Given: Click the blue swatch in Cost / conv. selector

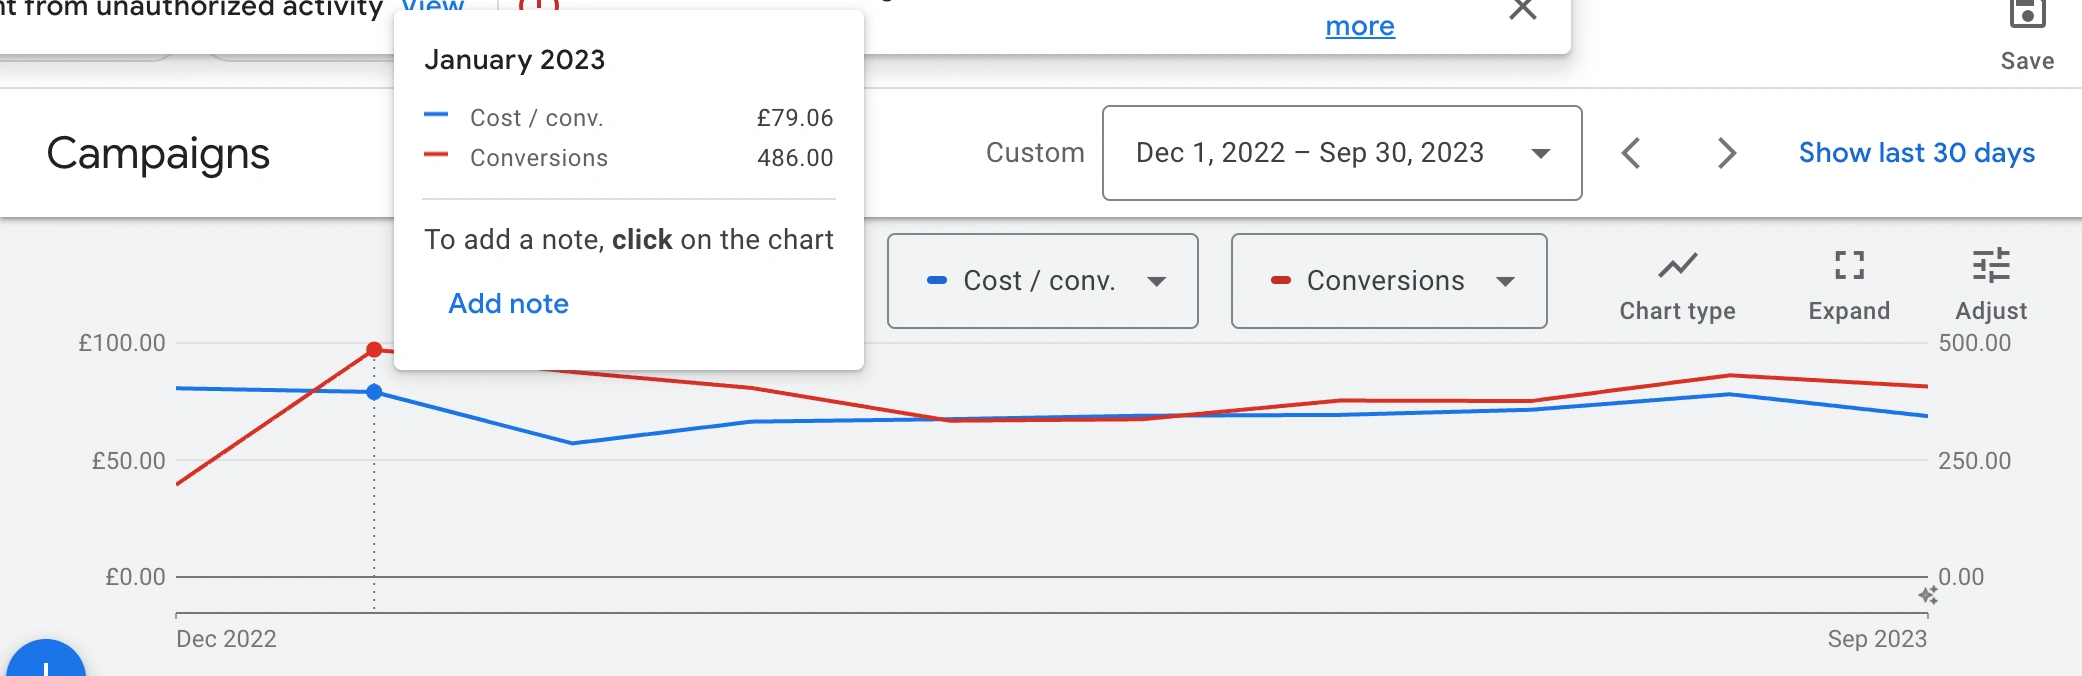Looking at the screenshot, I should tap(937, 281).
